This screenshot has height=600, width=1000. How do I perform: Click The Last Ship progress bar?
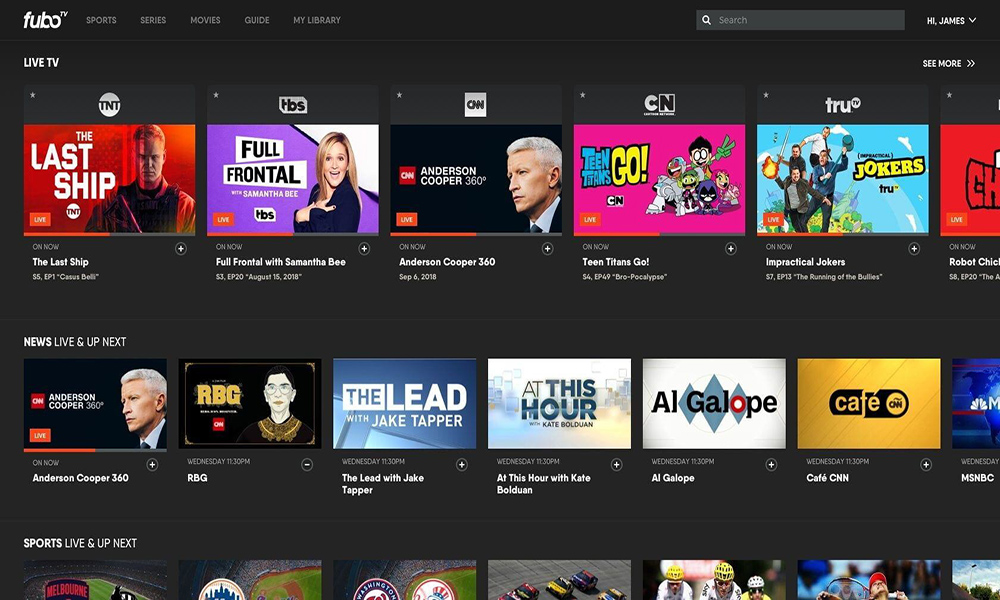point(109,234)
